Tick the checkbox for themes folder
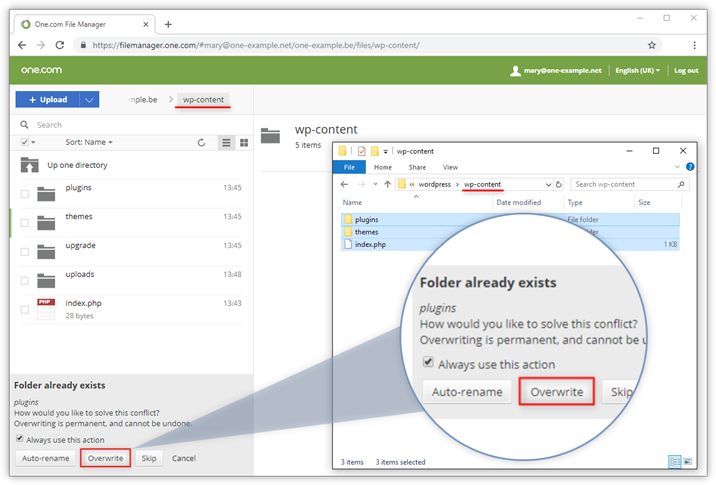Image resolution: width=716 pixels, height=485 pixels. [x=25, y=223]
